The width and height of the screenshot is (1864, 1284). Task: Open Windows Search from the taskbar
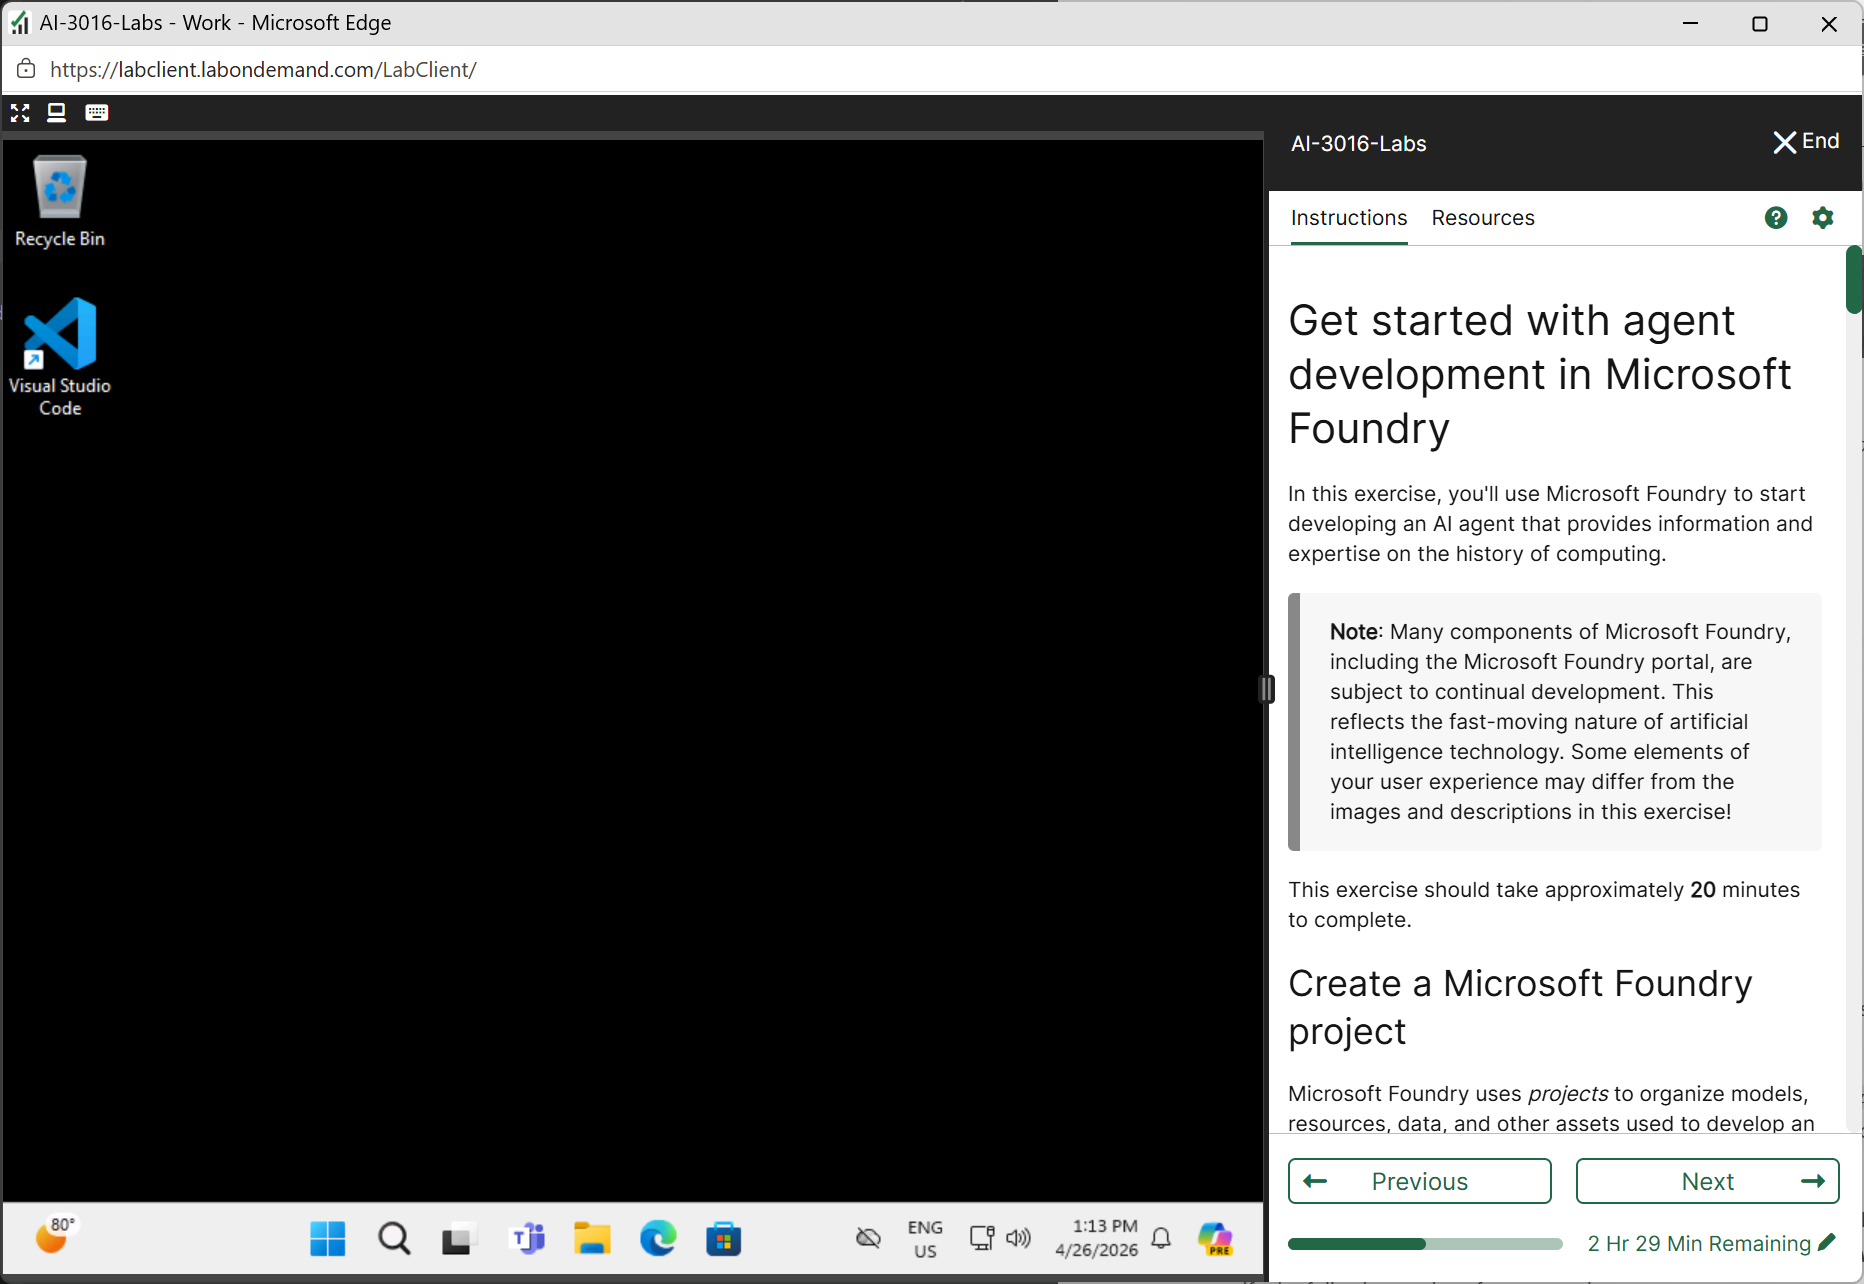394,1239
